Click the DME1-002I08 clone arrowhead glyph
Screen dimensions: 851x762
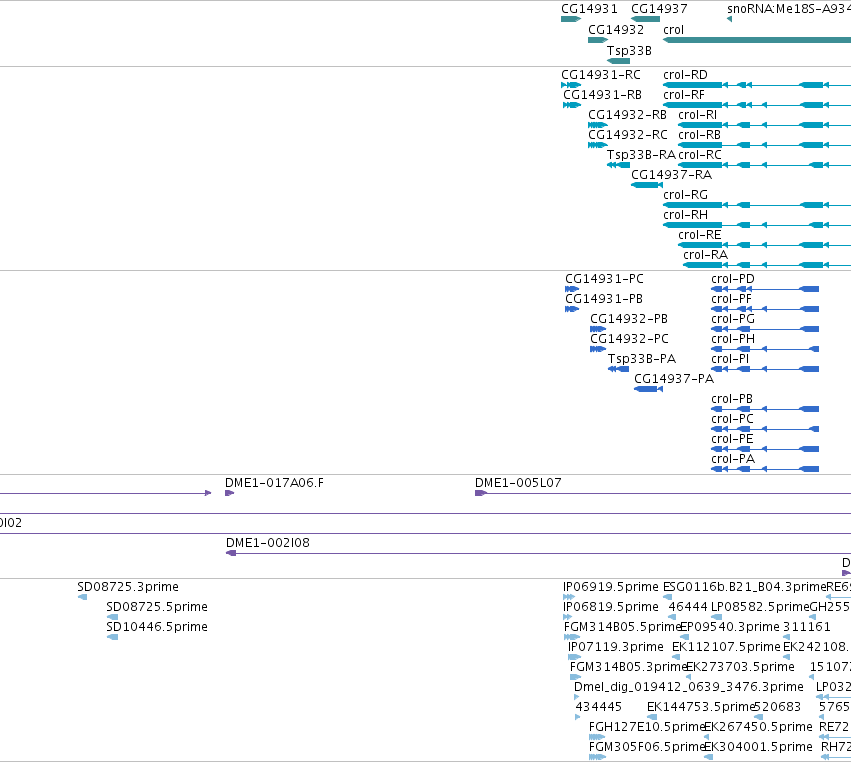coord(231,553)
